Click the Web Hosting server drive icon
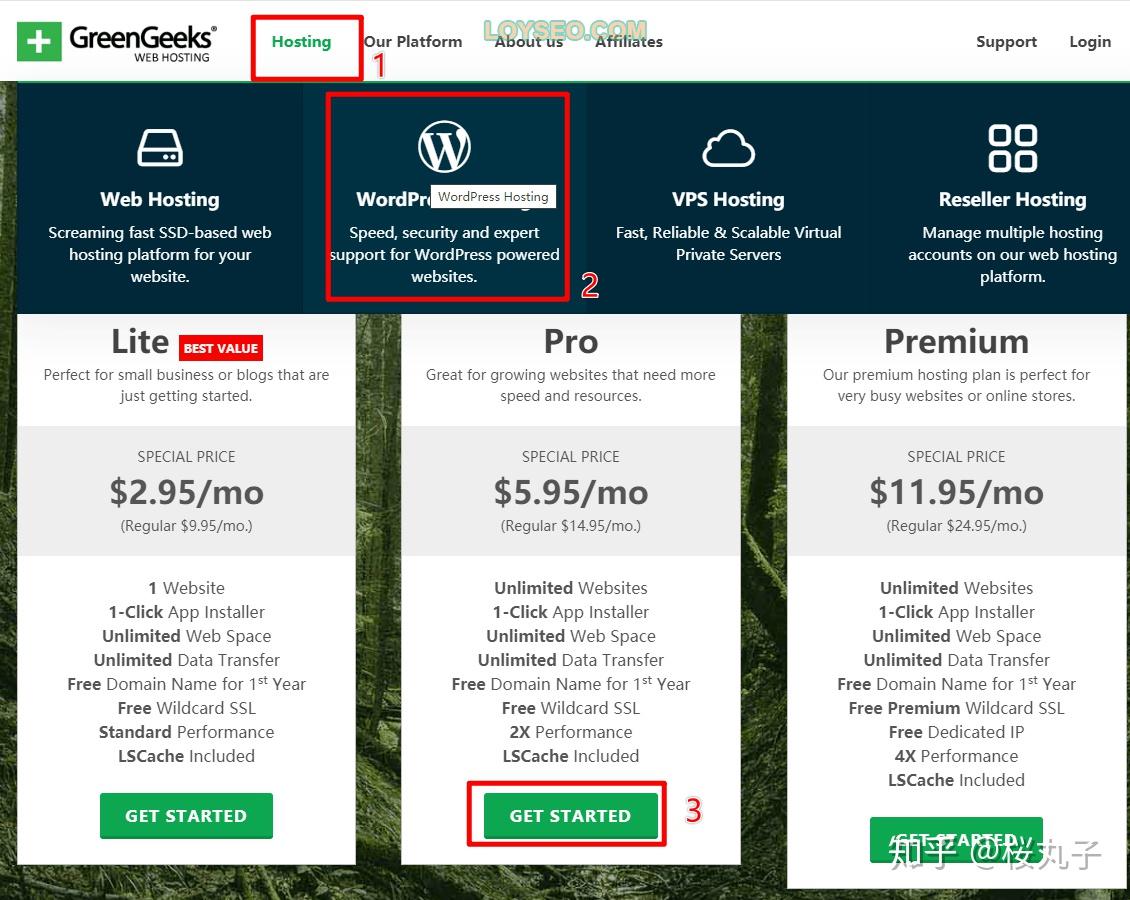This screenshot has width=1130, height=900. click(160, 147)
